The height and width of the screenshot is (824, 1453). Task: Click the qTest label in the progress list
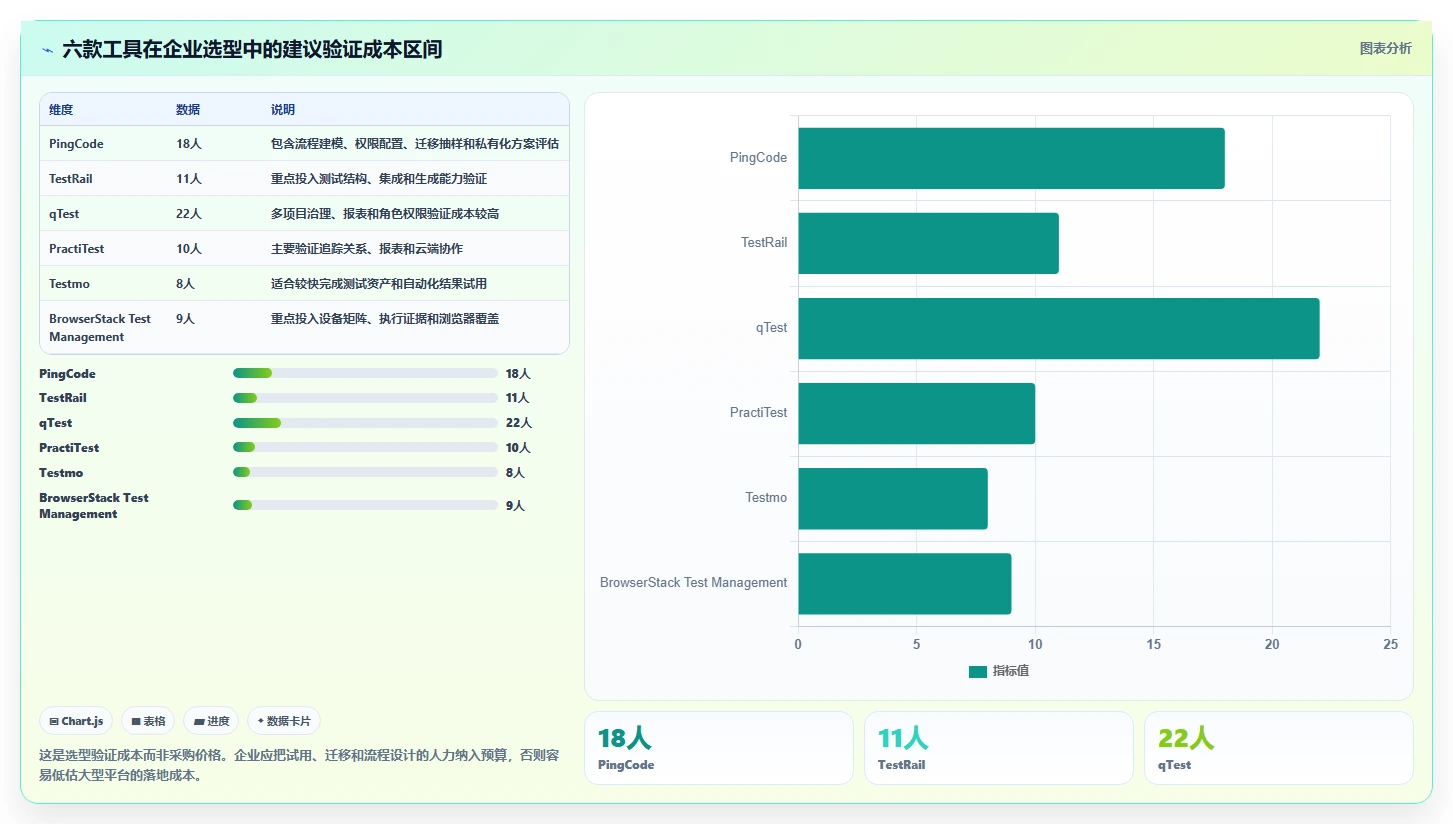(x=56, y=423)
